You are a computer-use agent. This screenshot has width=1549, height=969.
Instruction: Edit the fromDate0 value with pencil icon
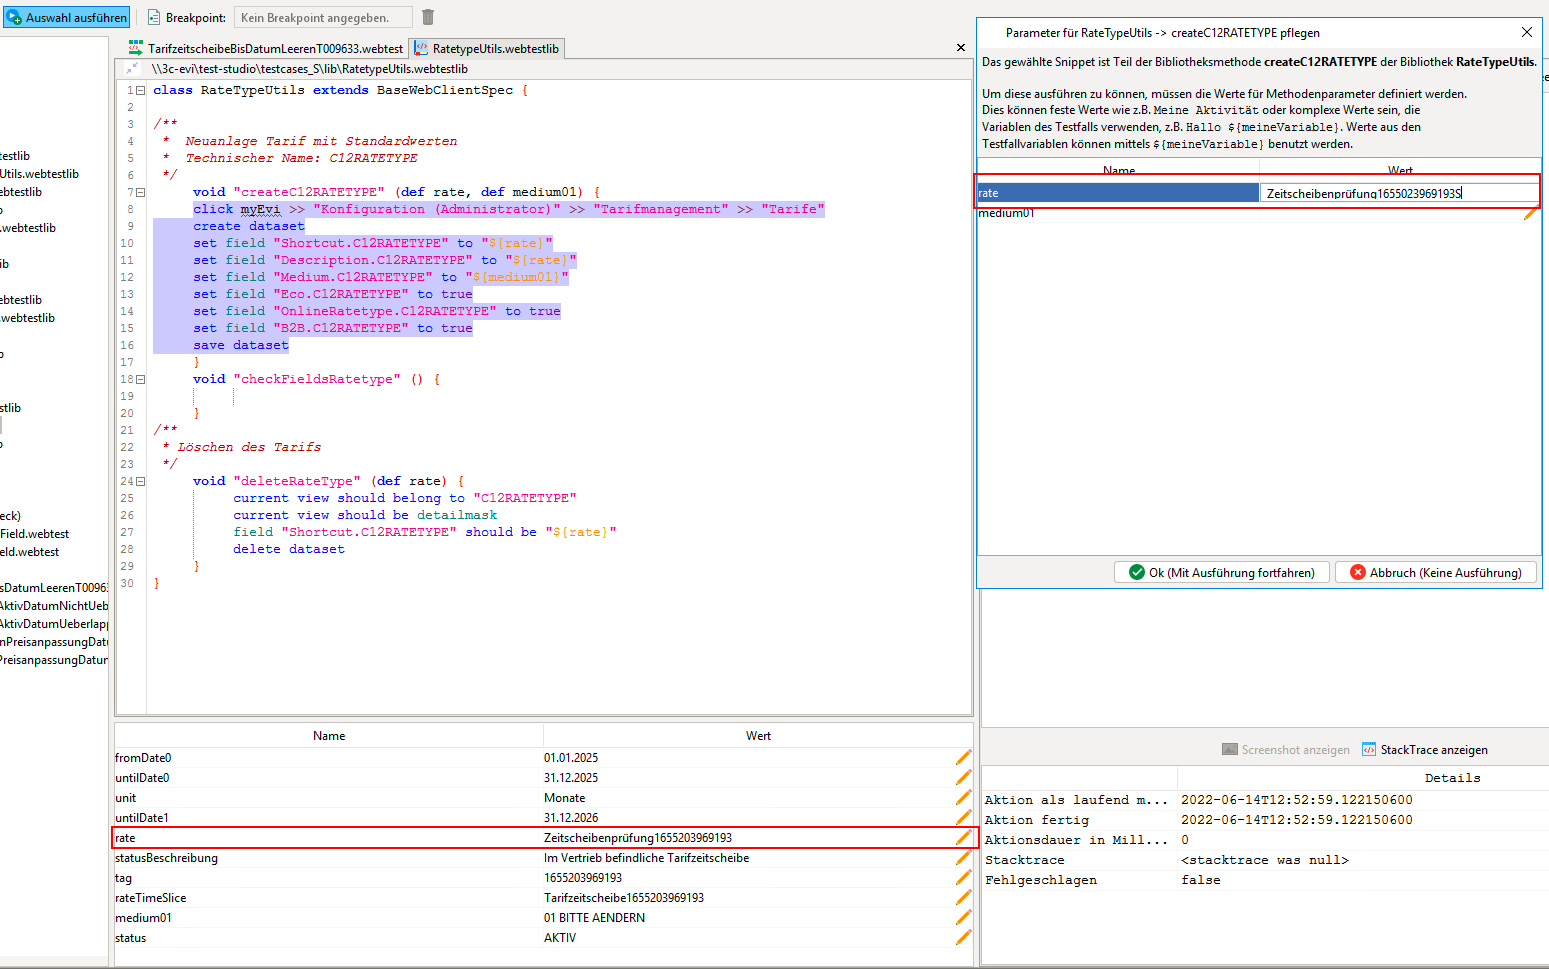pos(963,758)
